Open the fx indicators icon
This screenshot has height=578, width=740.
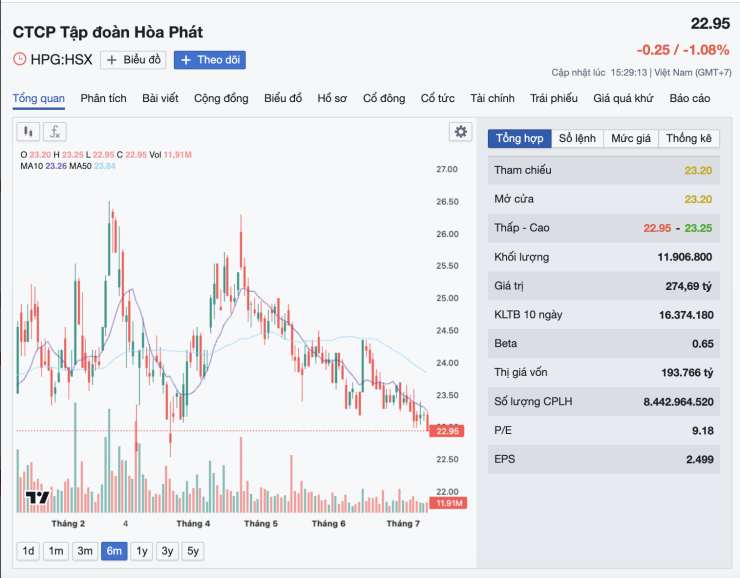pyautogui.click(x=55, y=132)
